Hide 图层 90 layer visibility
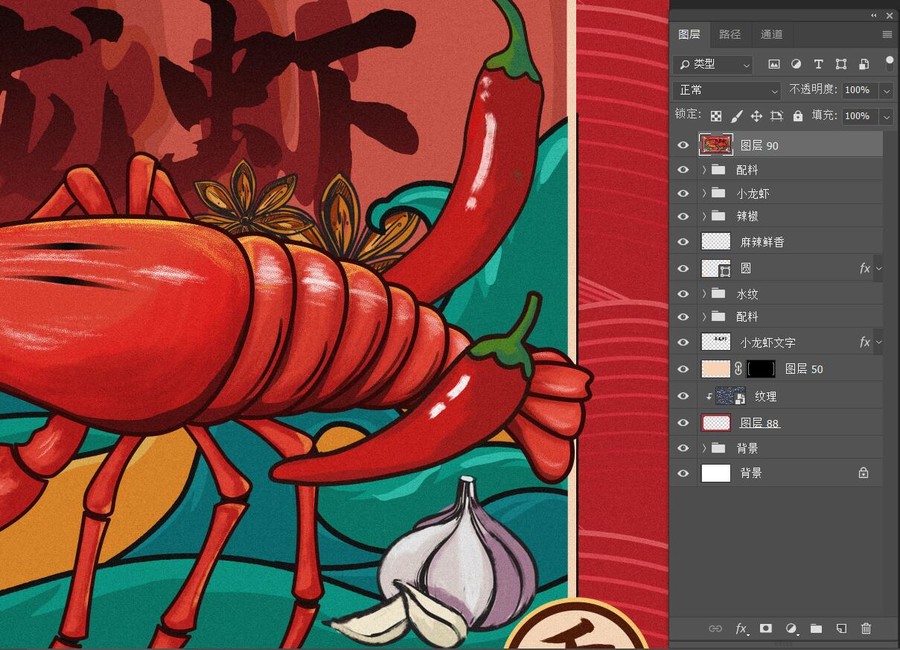This screenshot has width=900, height=650. click(x=683, y=145)
